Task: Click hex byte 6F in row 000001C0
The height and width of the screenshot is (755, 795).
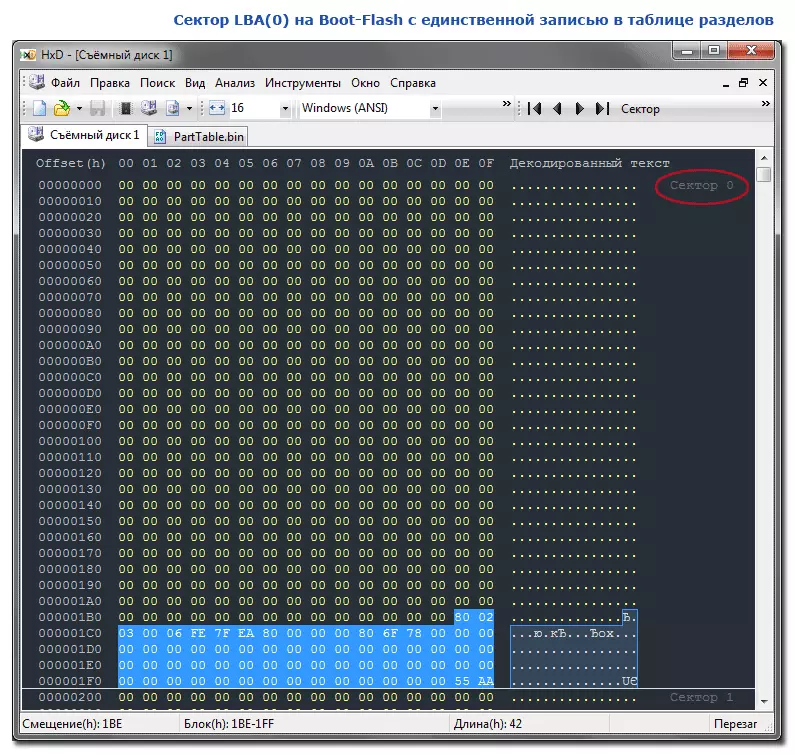Action: [390, 633]
